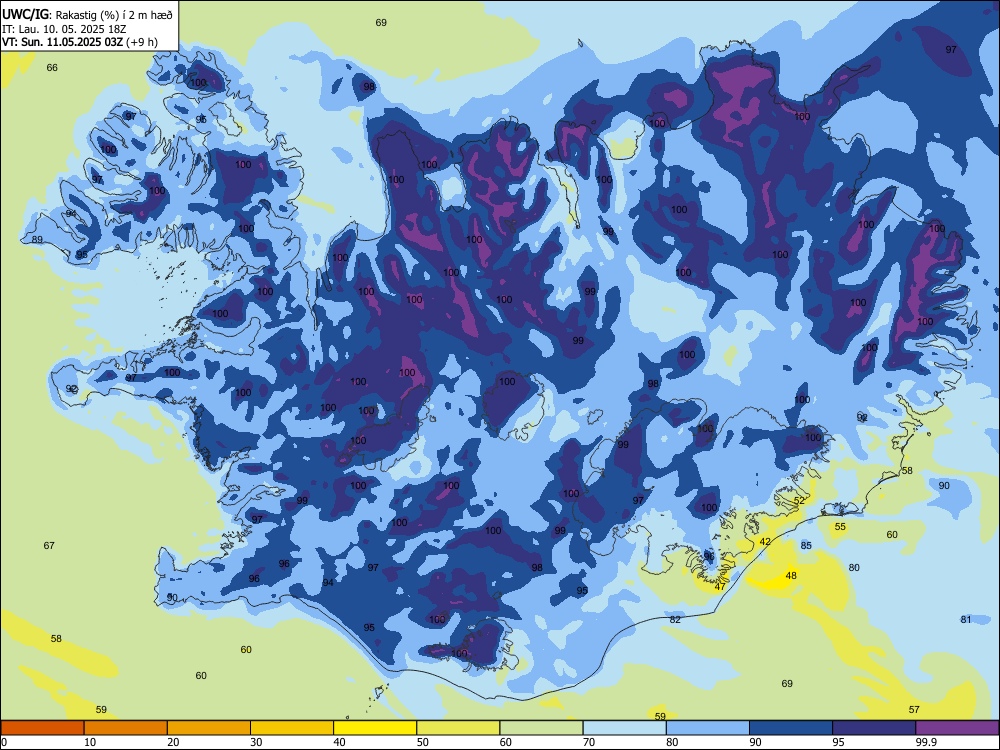Click the map value '82' on the southern coastline
The width and height of the screenshot is (1000, 750).
[x=675, y=619]
